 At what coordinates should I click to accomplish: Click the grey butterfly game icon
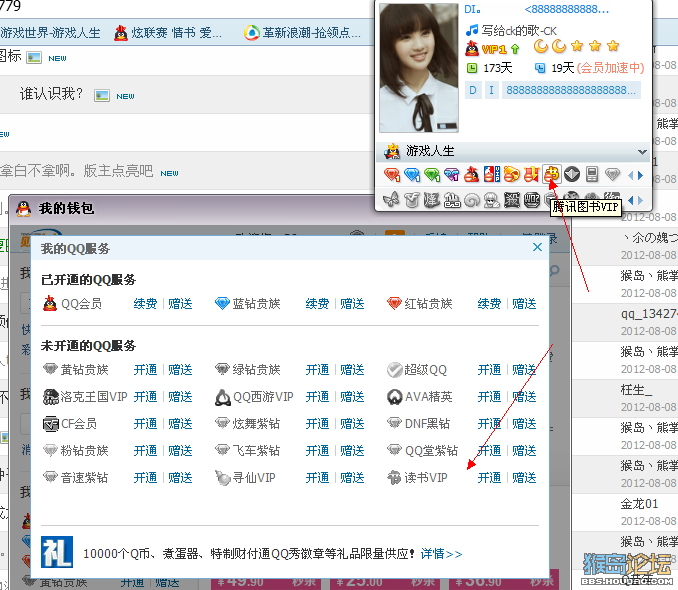click(392, 200)
